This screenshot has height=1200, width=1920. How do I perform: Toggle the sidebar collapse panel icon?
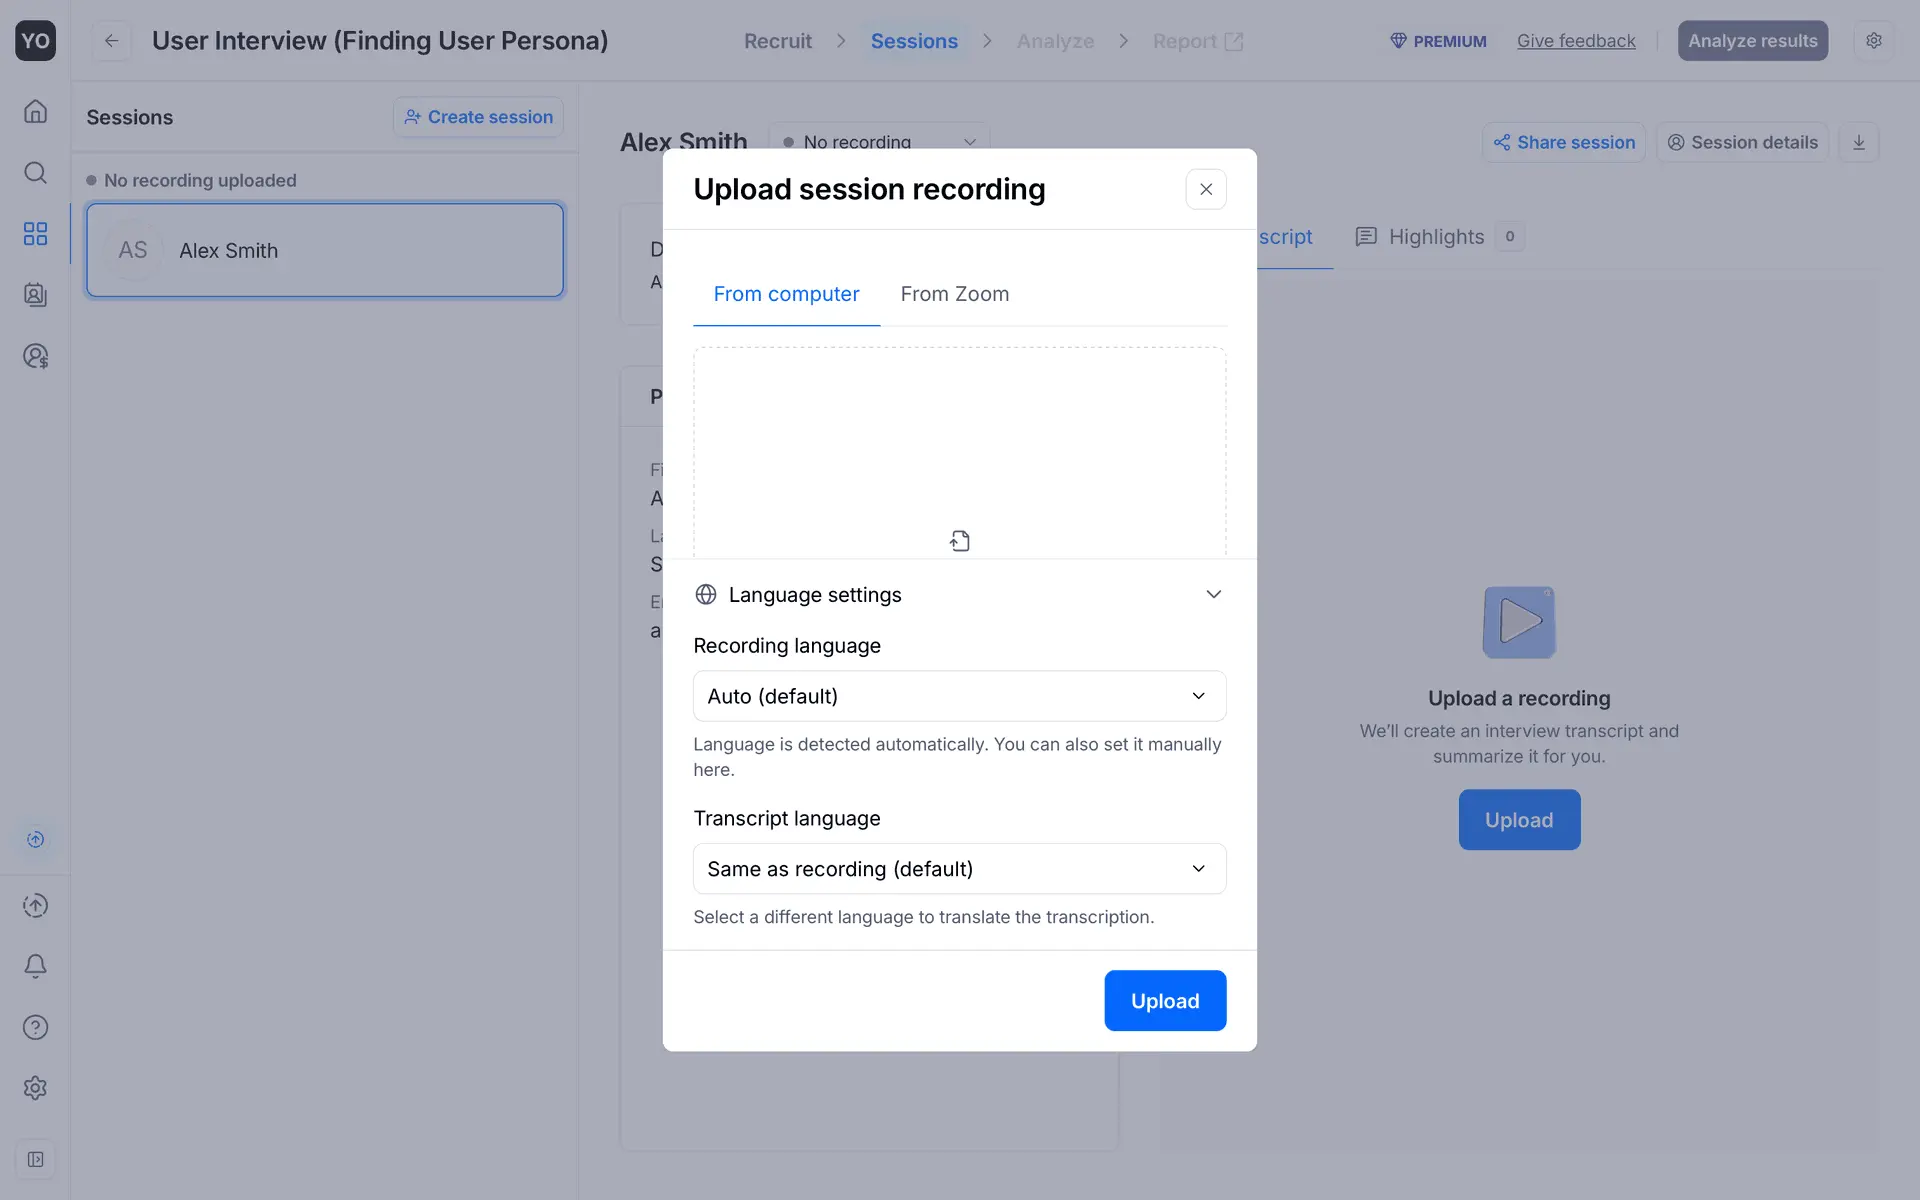tap(35, 1159)
